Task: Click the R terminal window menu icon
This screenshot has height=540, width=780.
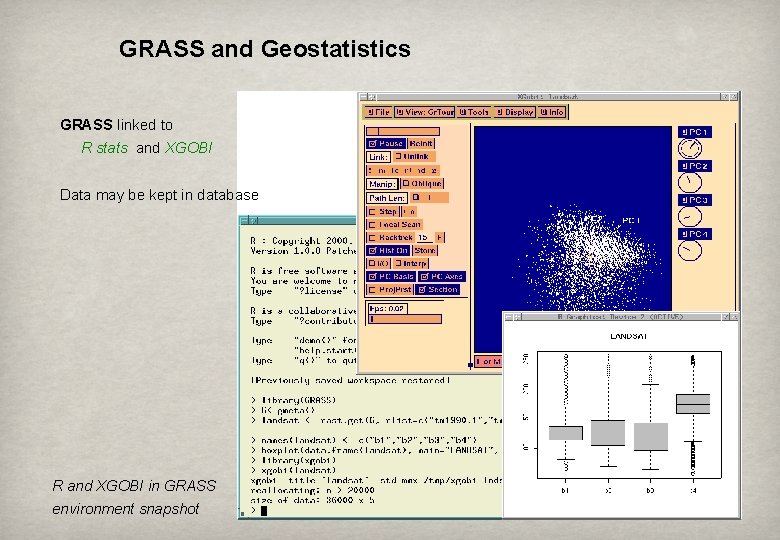Action: point(244,220)
